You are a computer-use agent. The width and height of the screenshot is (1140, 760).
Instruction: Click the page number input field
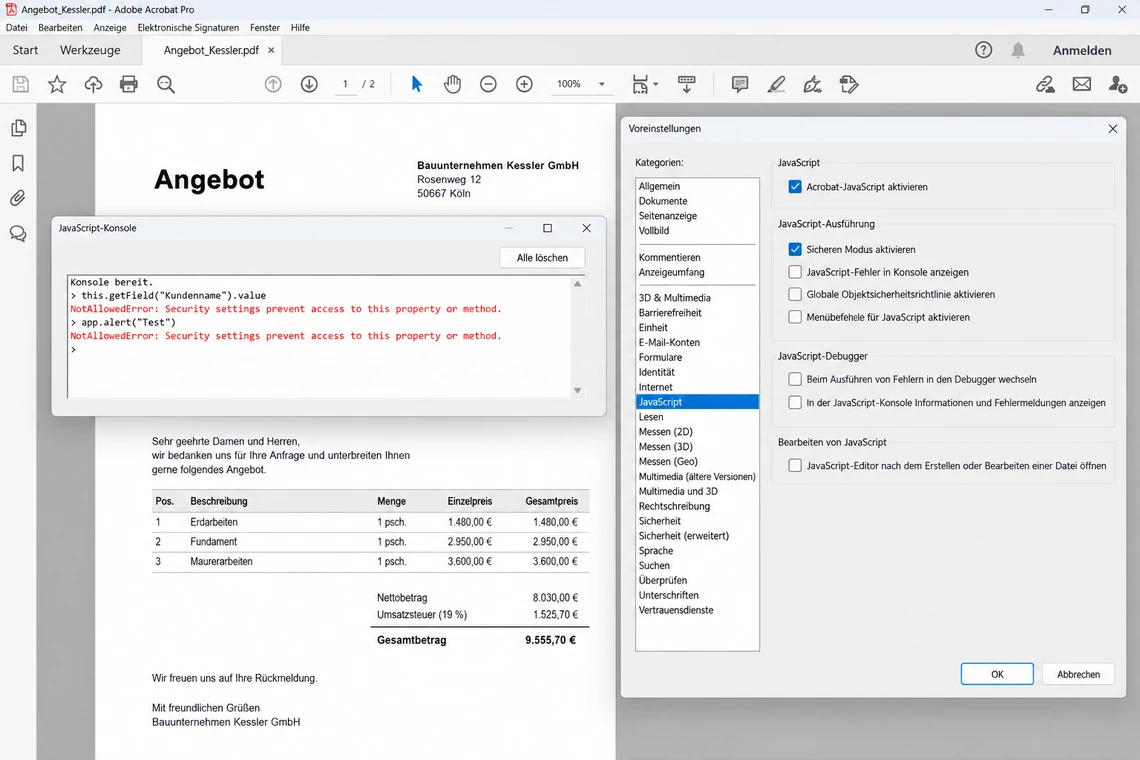coord(345,84)
